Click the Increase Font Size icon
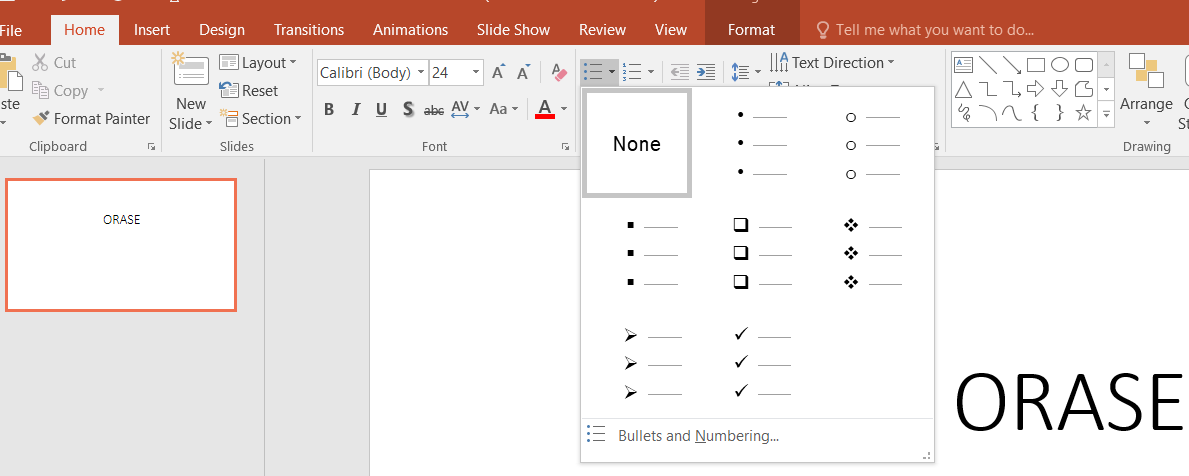This screenshot has height=476, width=1189. coord(498,73)
